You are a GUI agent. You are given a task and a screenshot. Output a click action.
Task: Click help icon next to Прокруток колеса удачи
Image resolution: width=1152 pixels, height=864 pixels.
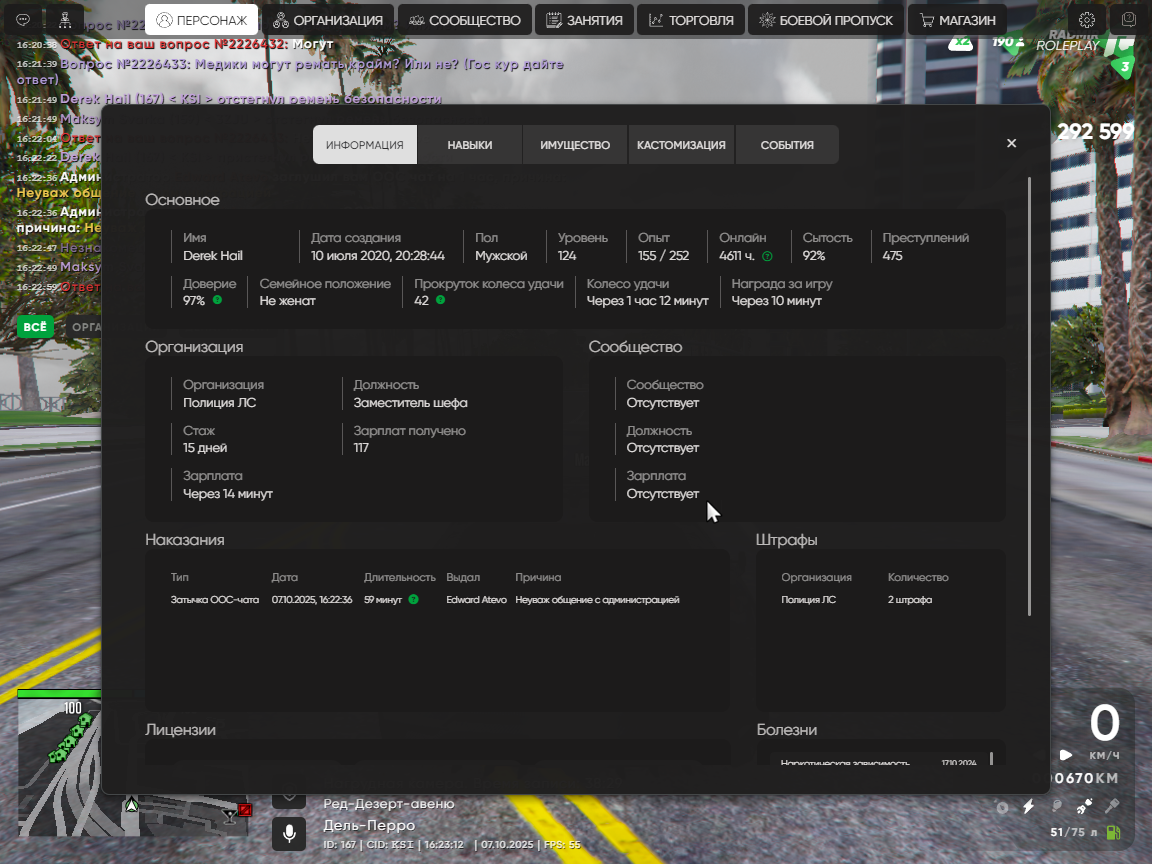click(440, 300)
